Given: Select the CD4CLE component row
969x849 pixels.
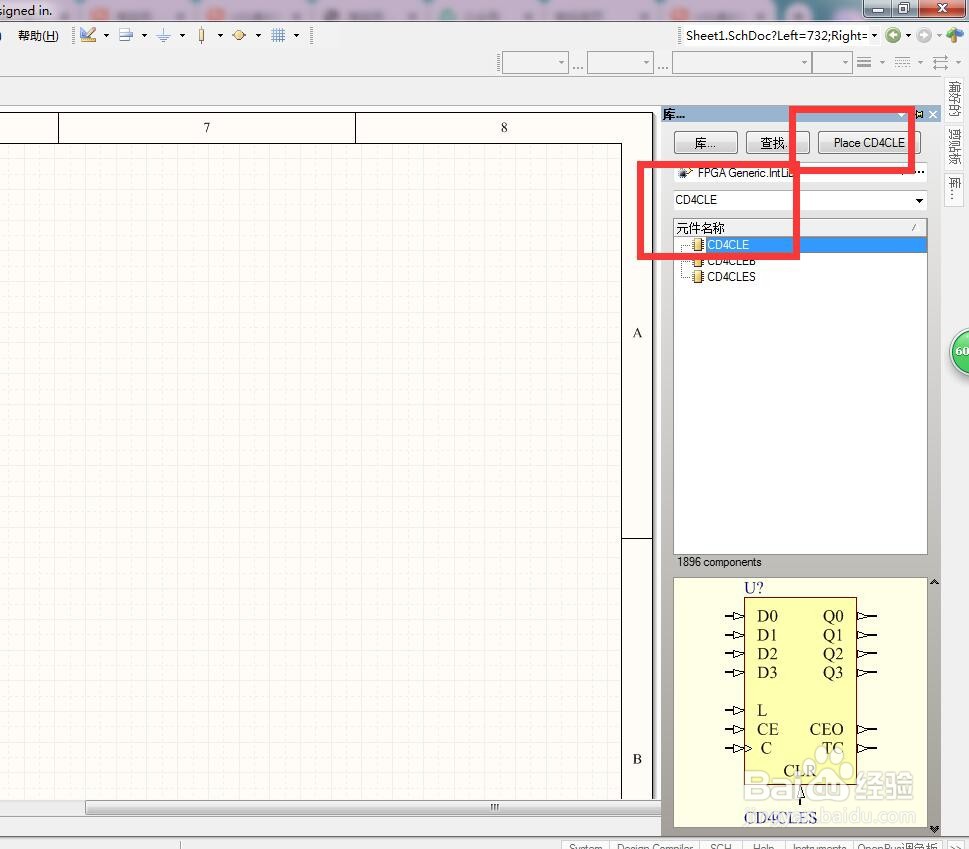Looking at the screenshot, I should [x=800, y=245].
